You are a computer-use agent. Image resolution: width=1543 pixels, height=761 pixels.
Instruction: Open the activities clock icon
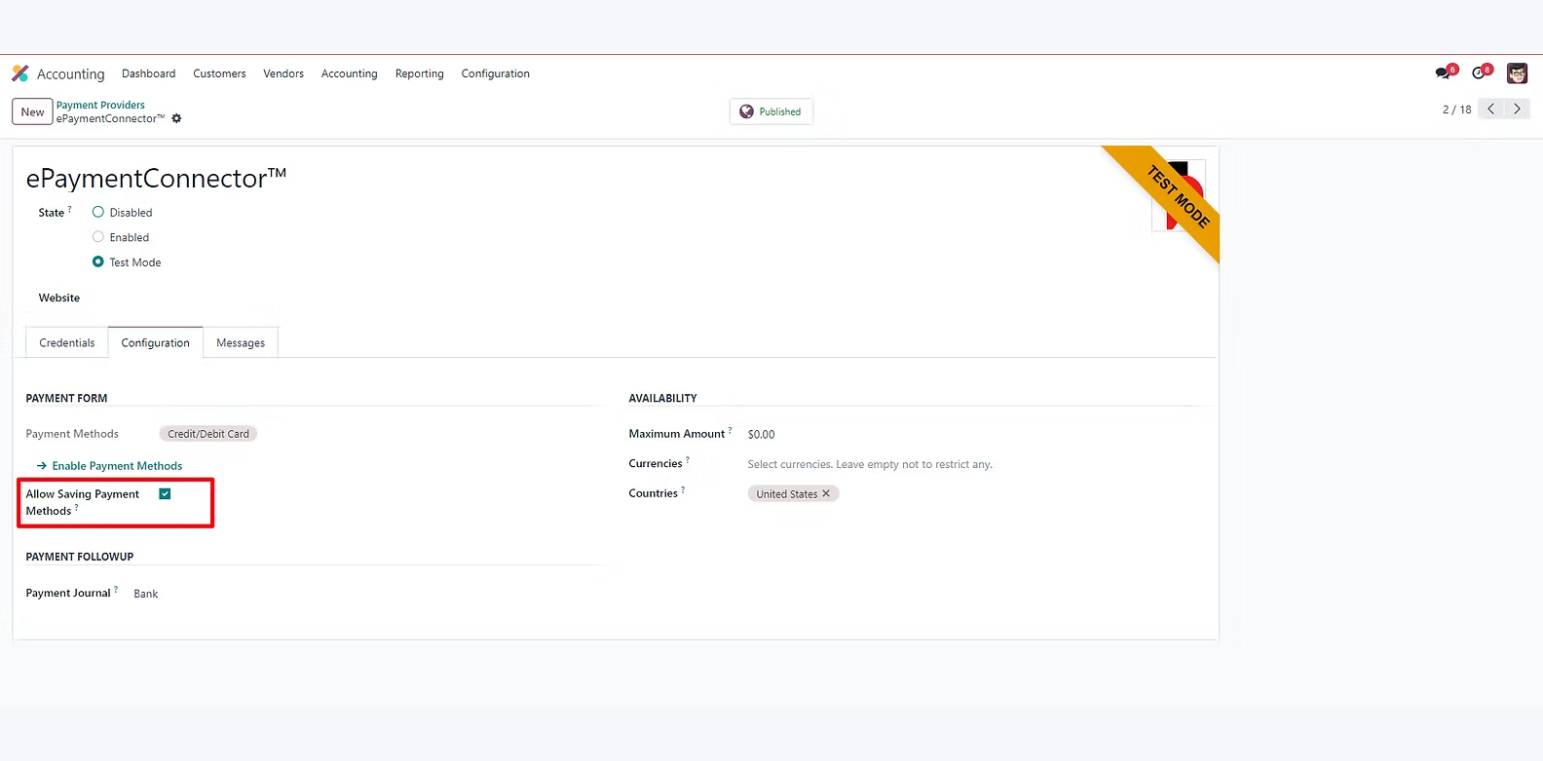coord(1479,73)
